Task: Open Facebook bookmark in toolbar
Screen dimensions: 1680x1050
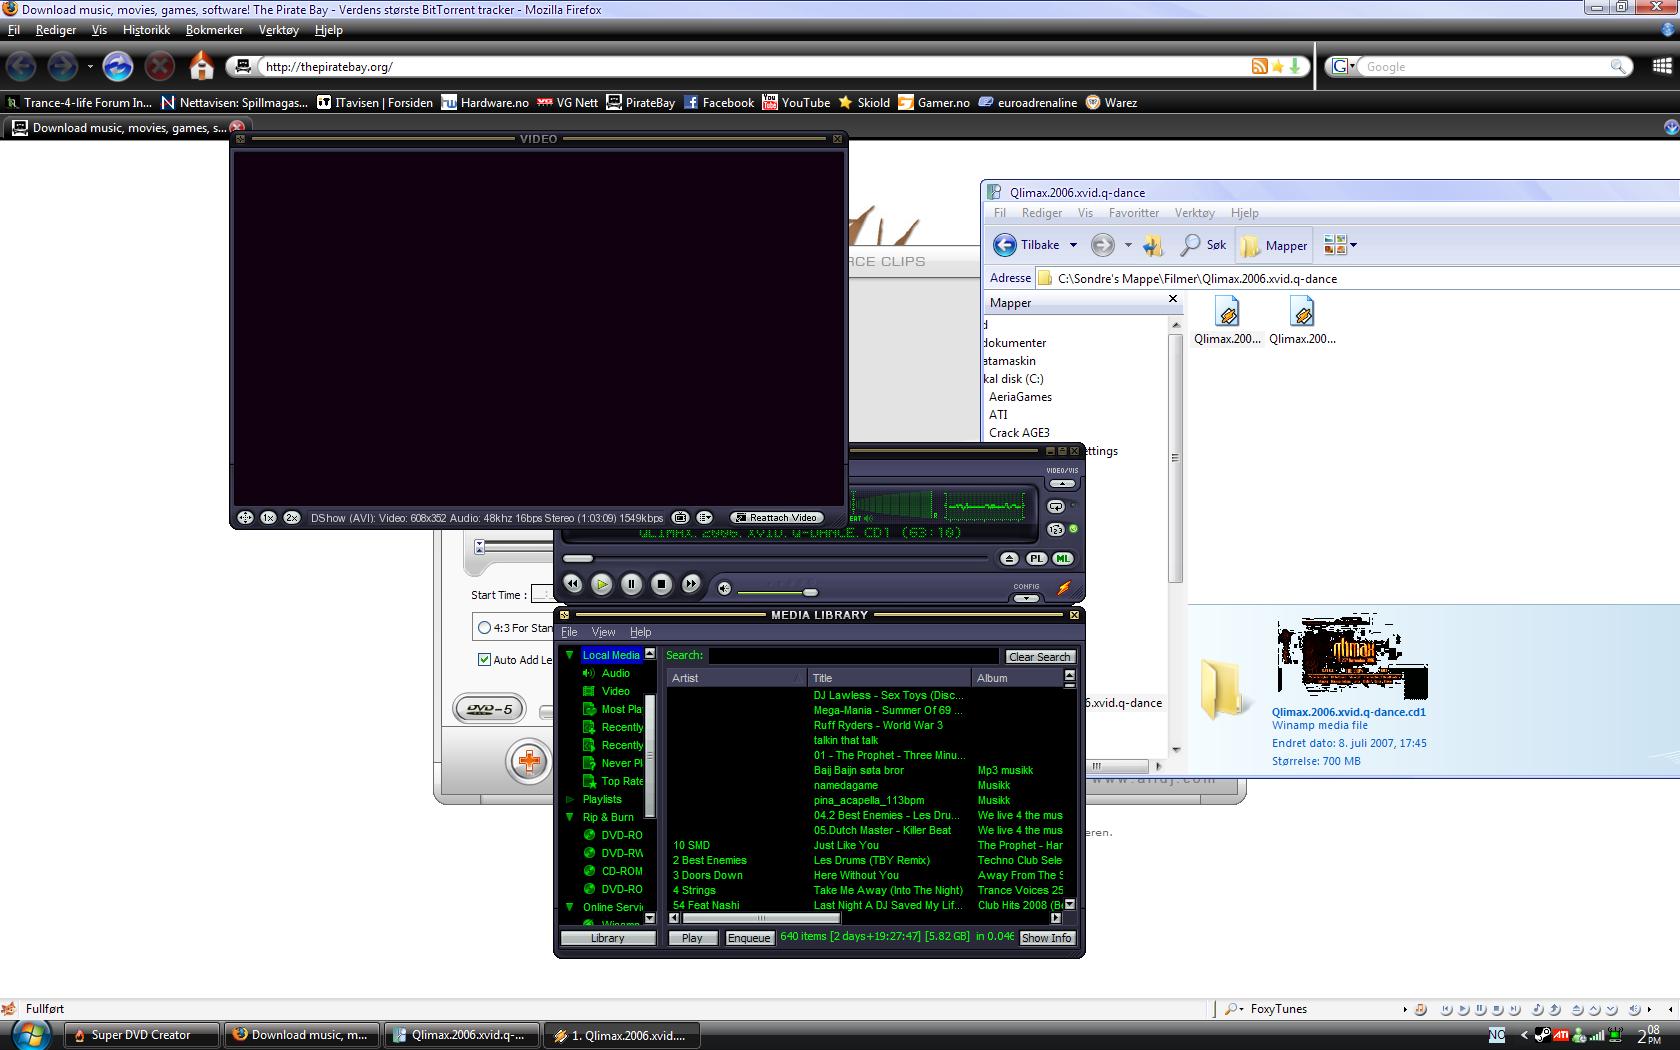Action: 719,102
